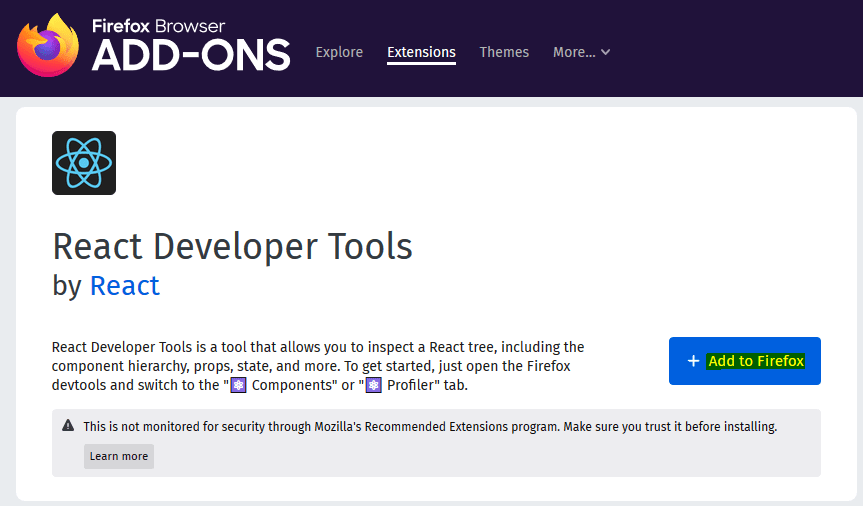This screenshot has width=863, height=506.
Task: Expand the More... dropdown menu
Action: point(582,52)
